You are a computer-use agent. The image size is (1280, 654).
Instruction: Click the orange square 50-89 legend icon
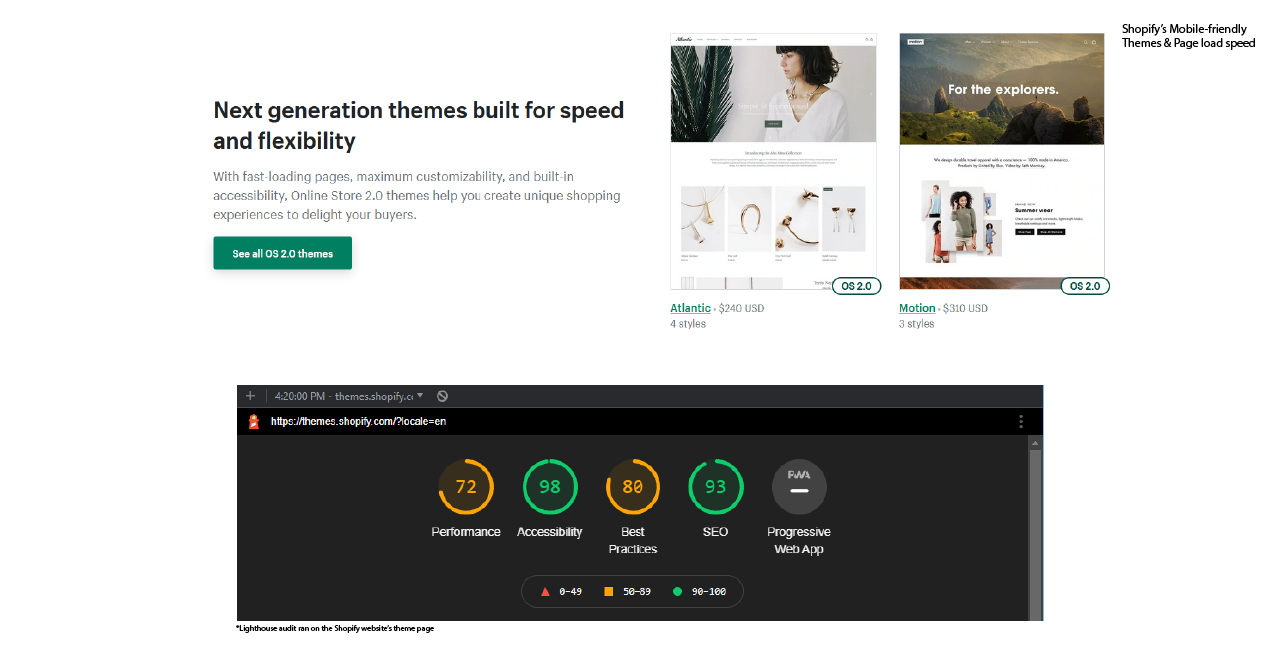(x=608, y=592)
